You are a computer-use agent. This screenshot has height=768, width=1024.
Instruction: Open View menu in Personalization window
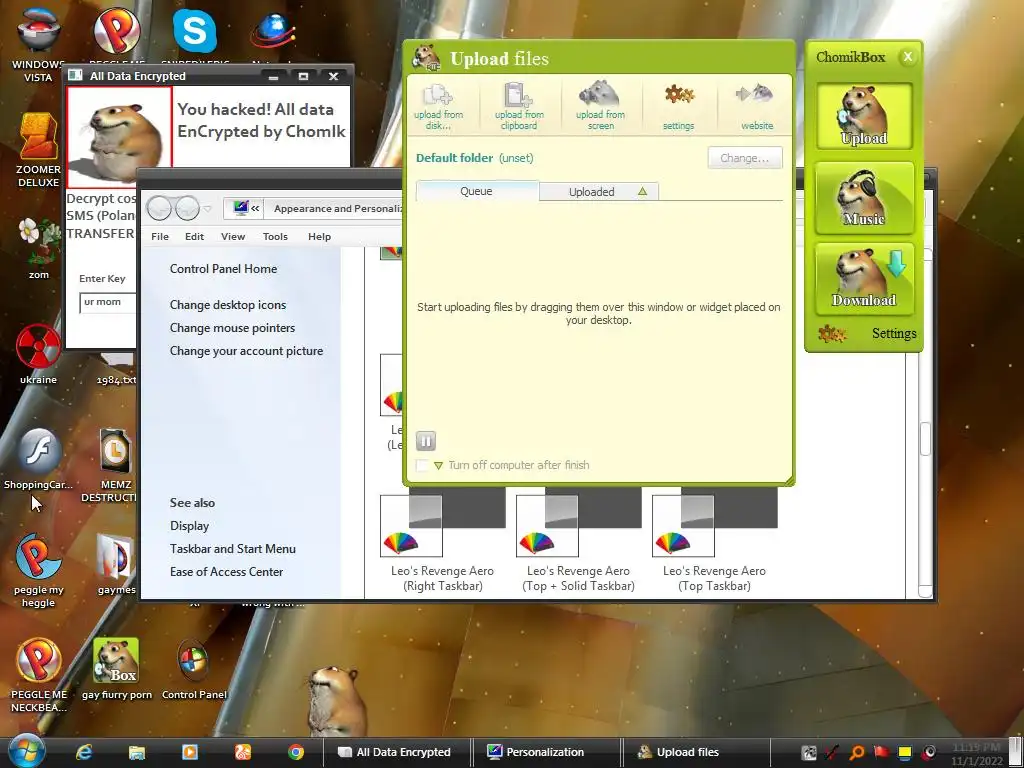click(233, 236)
